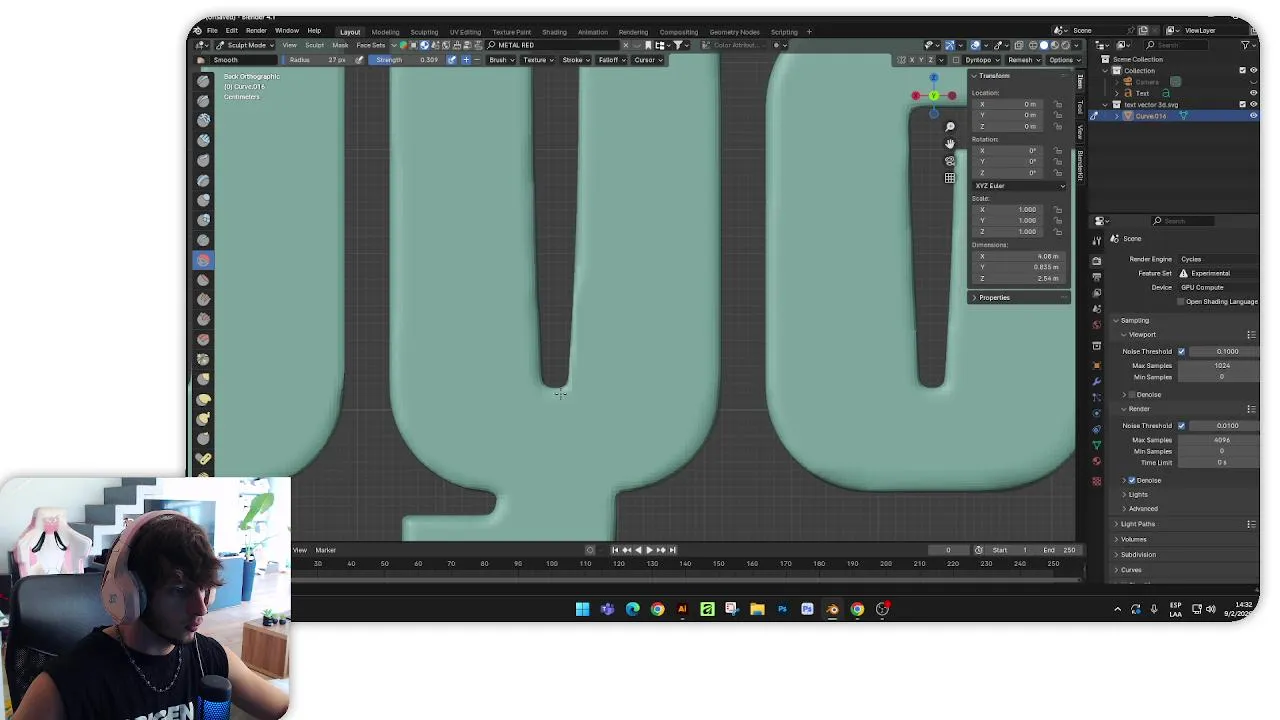Toggle Render Noise Threshold checkbox
This screenshot has height=720, width=1280.
[1181, 426]
